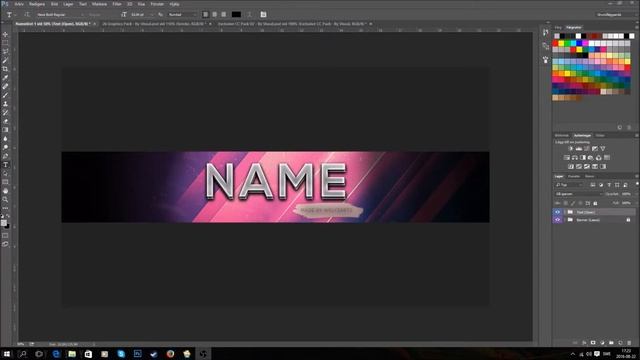Open the anti-aliasing method dropdown

182,14
